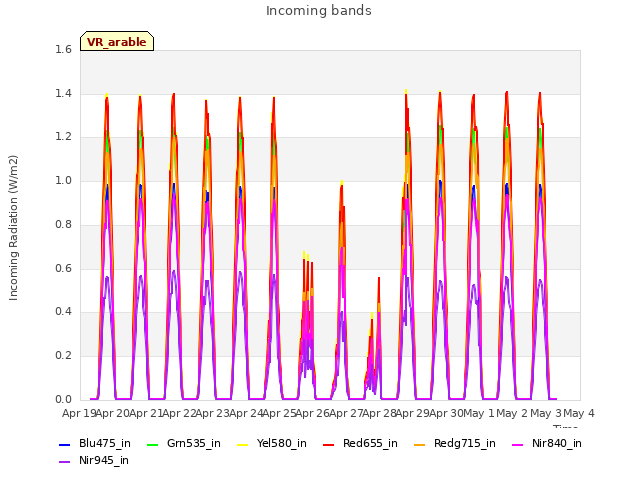
Task: Click the 0.8 y-axis tick label
Action: click(63, 224)
